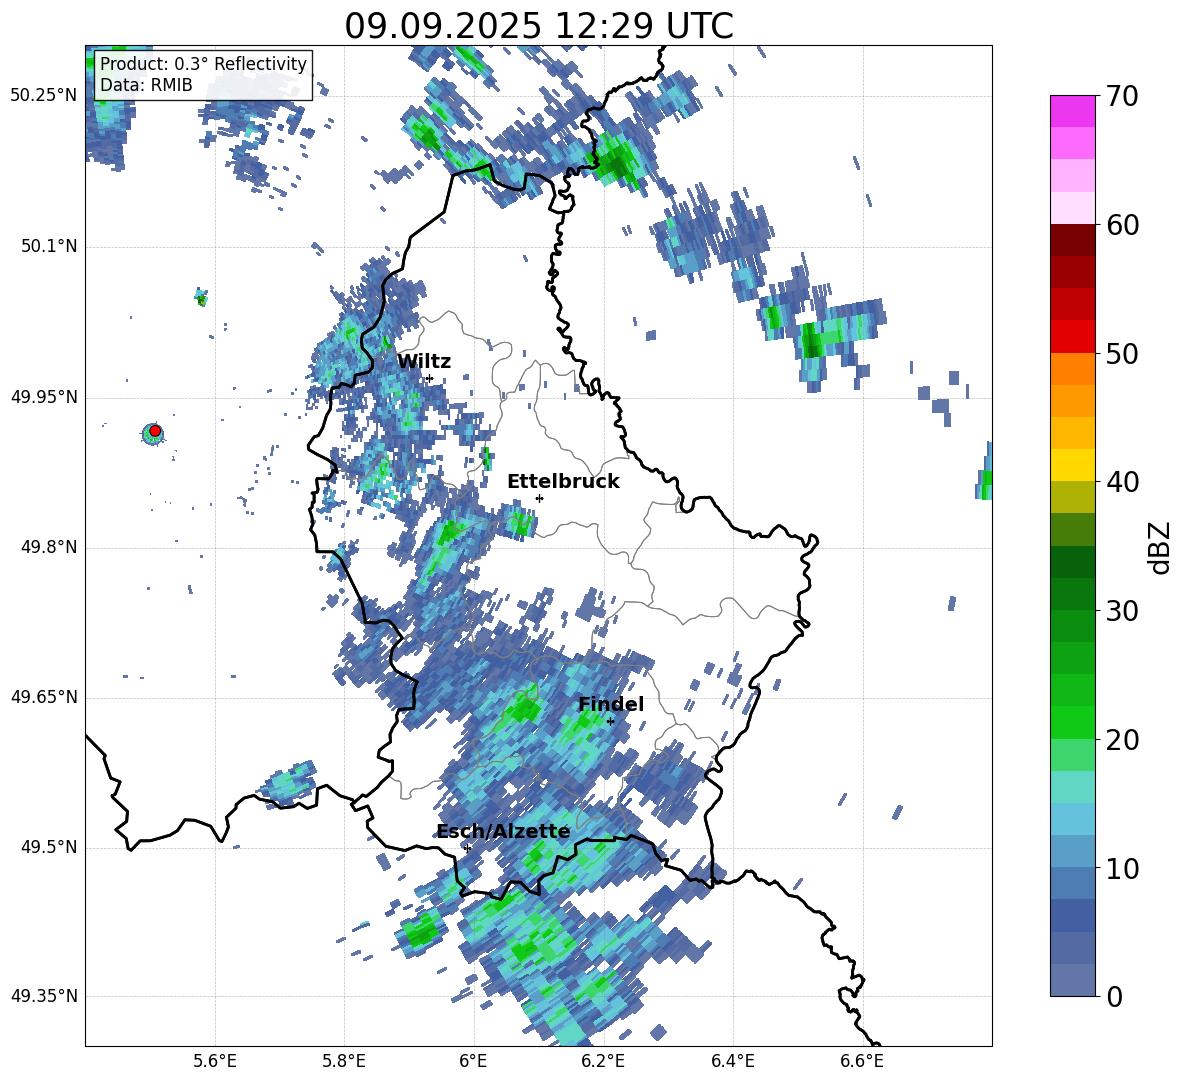Click the Wiltz cross marker
Viewport: 1184px width, 1081px height.
pos(430,378)
